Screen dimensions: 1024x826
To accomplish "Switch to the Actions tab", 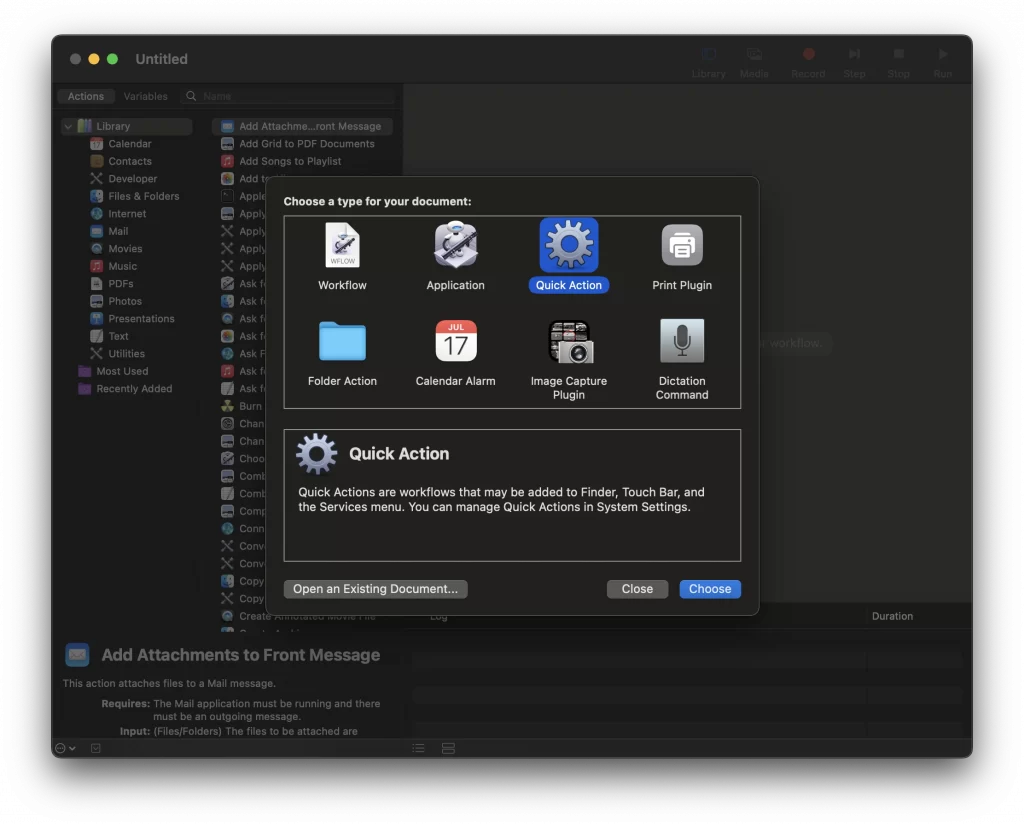I will tap(86, 97).
